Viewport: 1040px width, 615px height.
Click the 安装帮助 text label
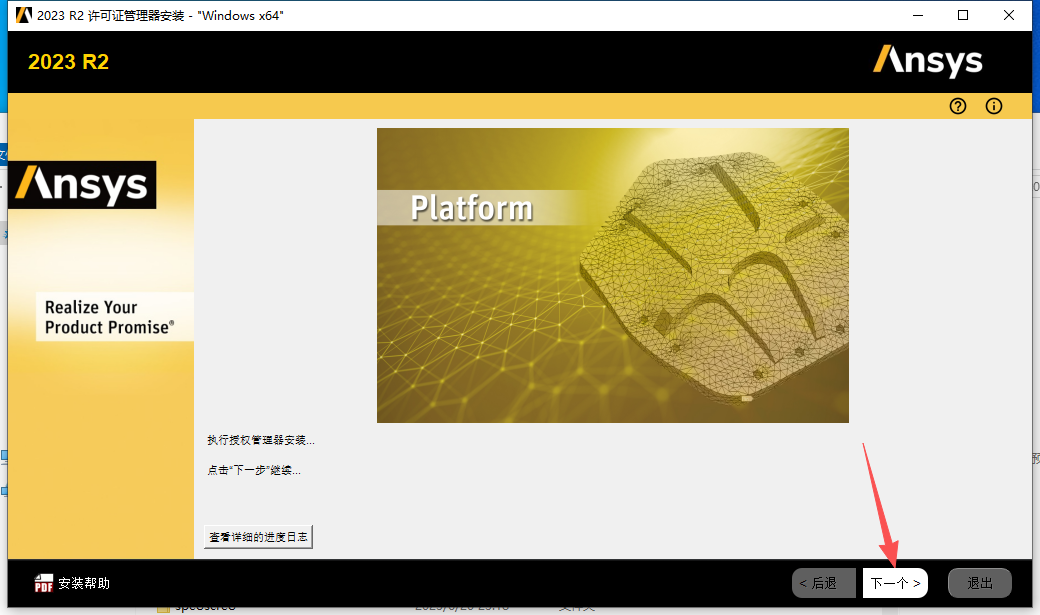83,582
